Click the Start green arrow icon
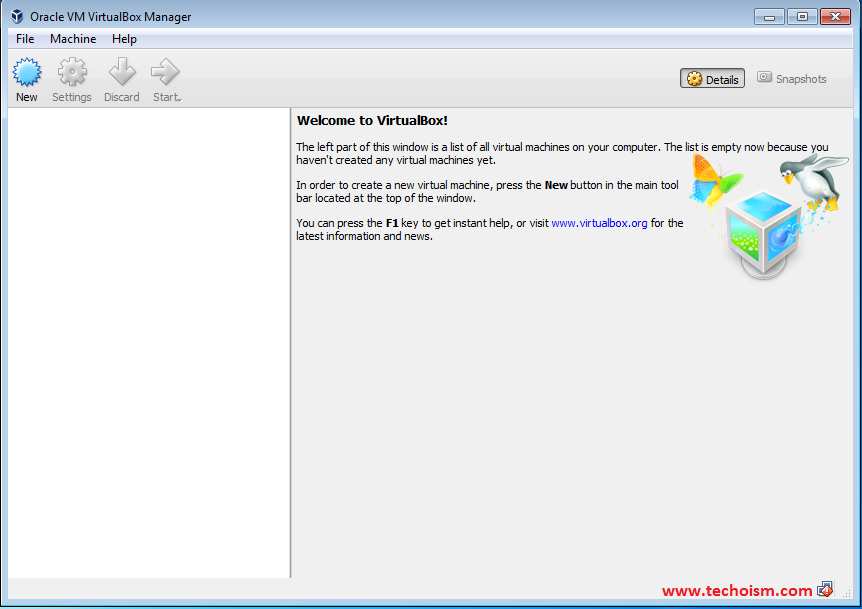The height and width of the screenshot is (609, 862). (x=165, y=72)
